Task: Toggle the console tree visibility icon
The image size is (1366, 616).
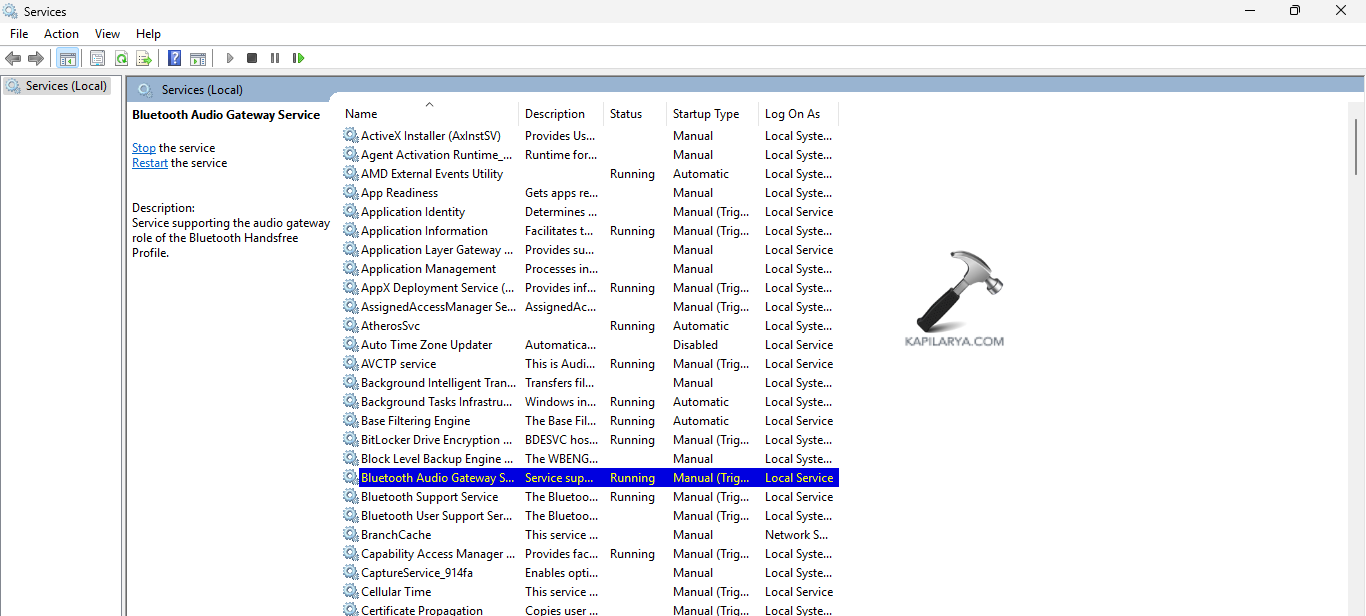Action: pyautogui.click(x=68, y=58)
